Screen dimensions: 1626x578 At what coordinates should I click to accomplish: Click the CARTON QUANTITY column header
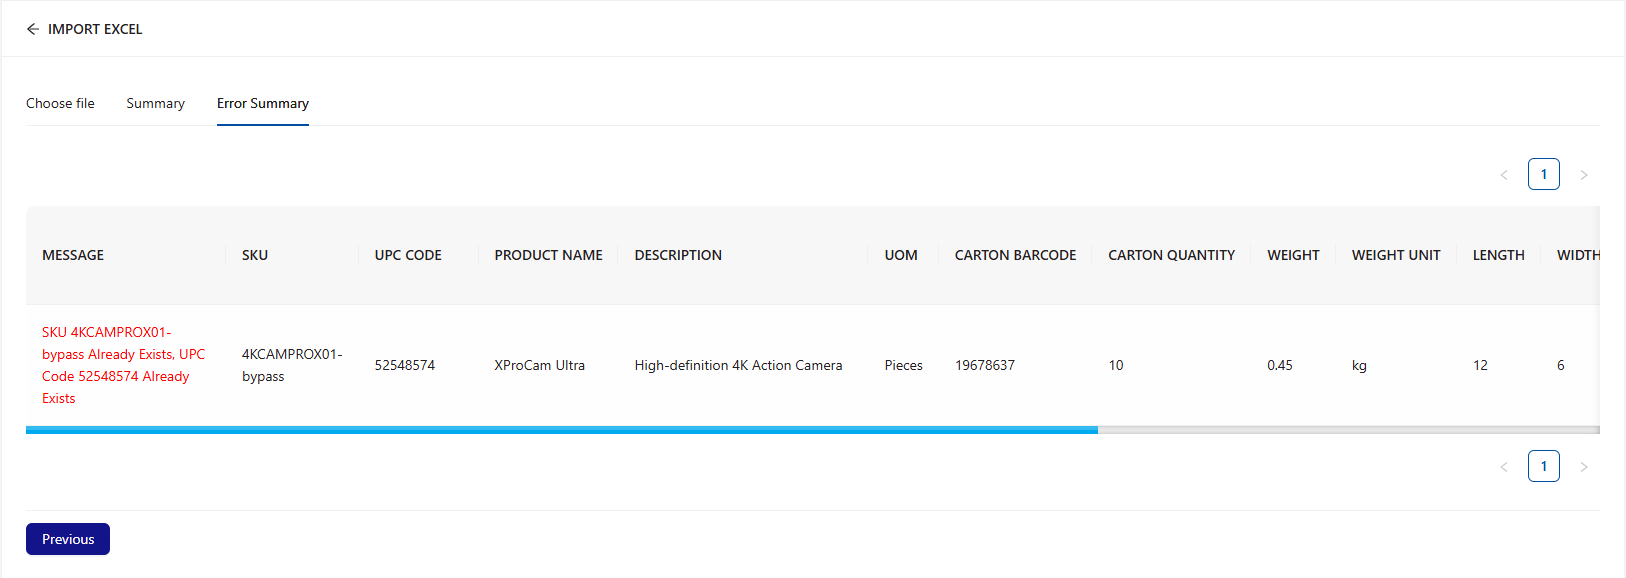(x=1171, y=255)
